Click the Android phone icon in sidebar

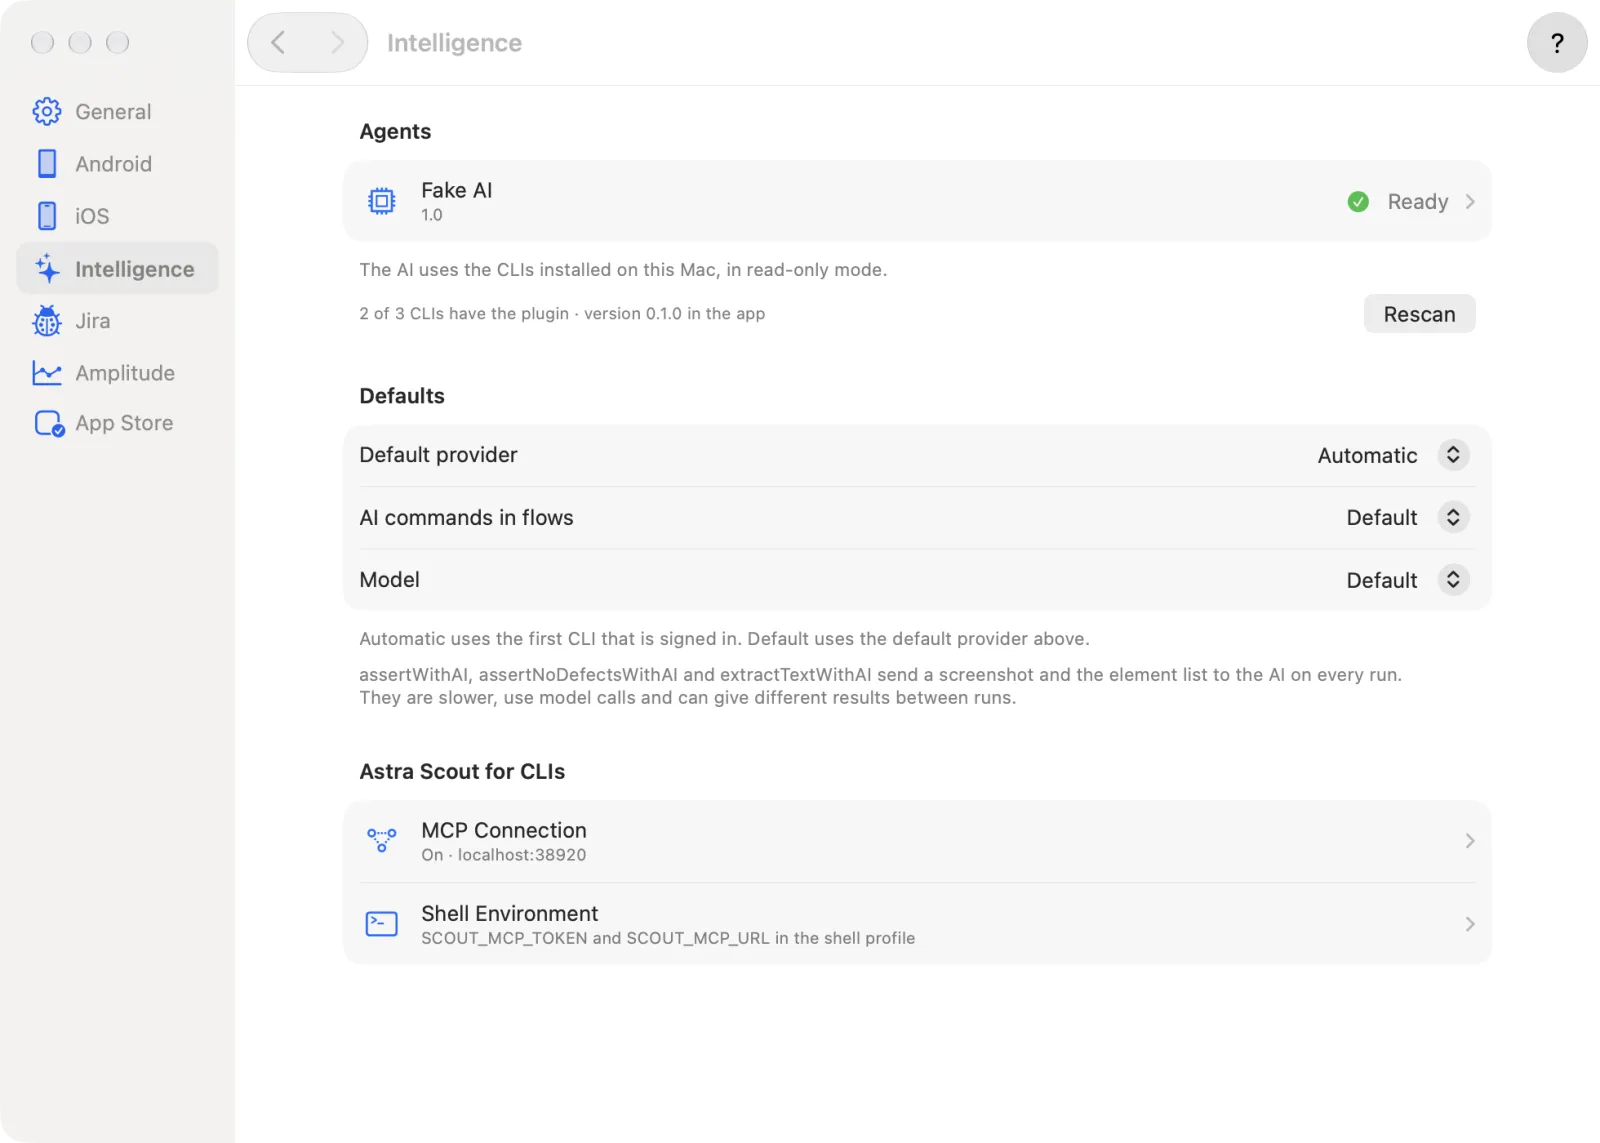pyautogui.click(x=47, y=164)
